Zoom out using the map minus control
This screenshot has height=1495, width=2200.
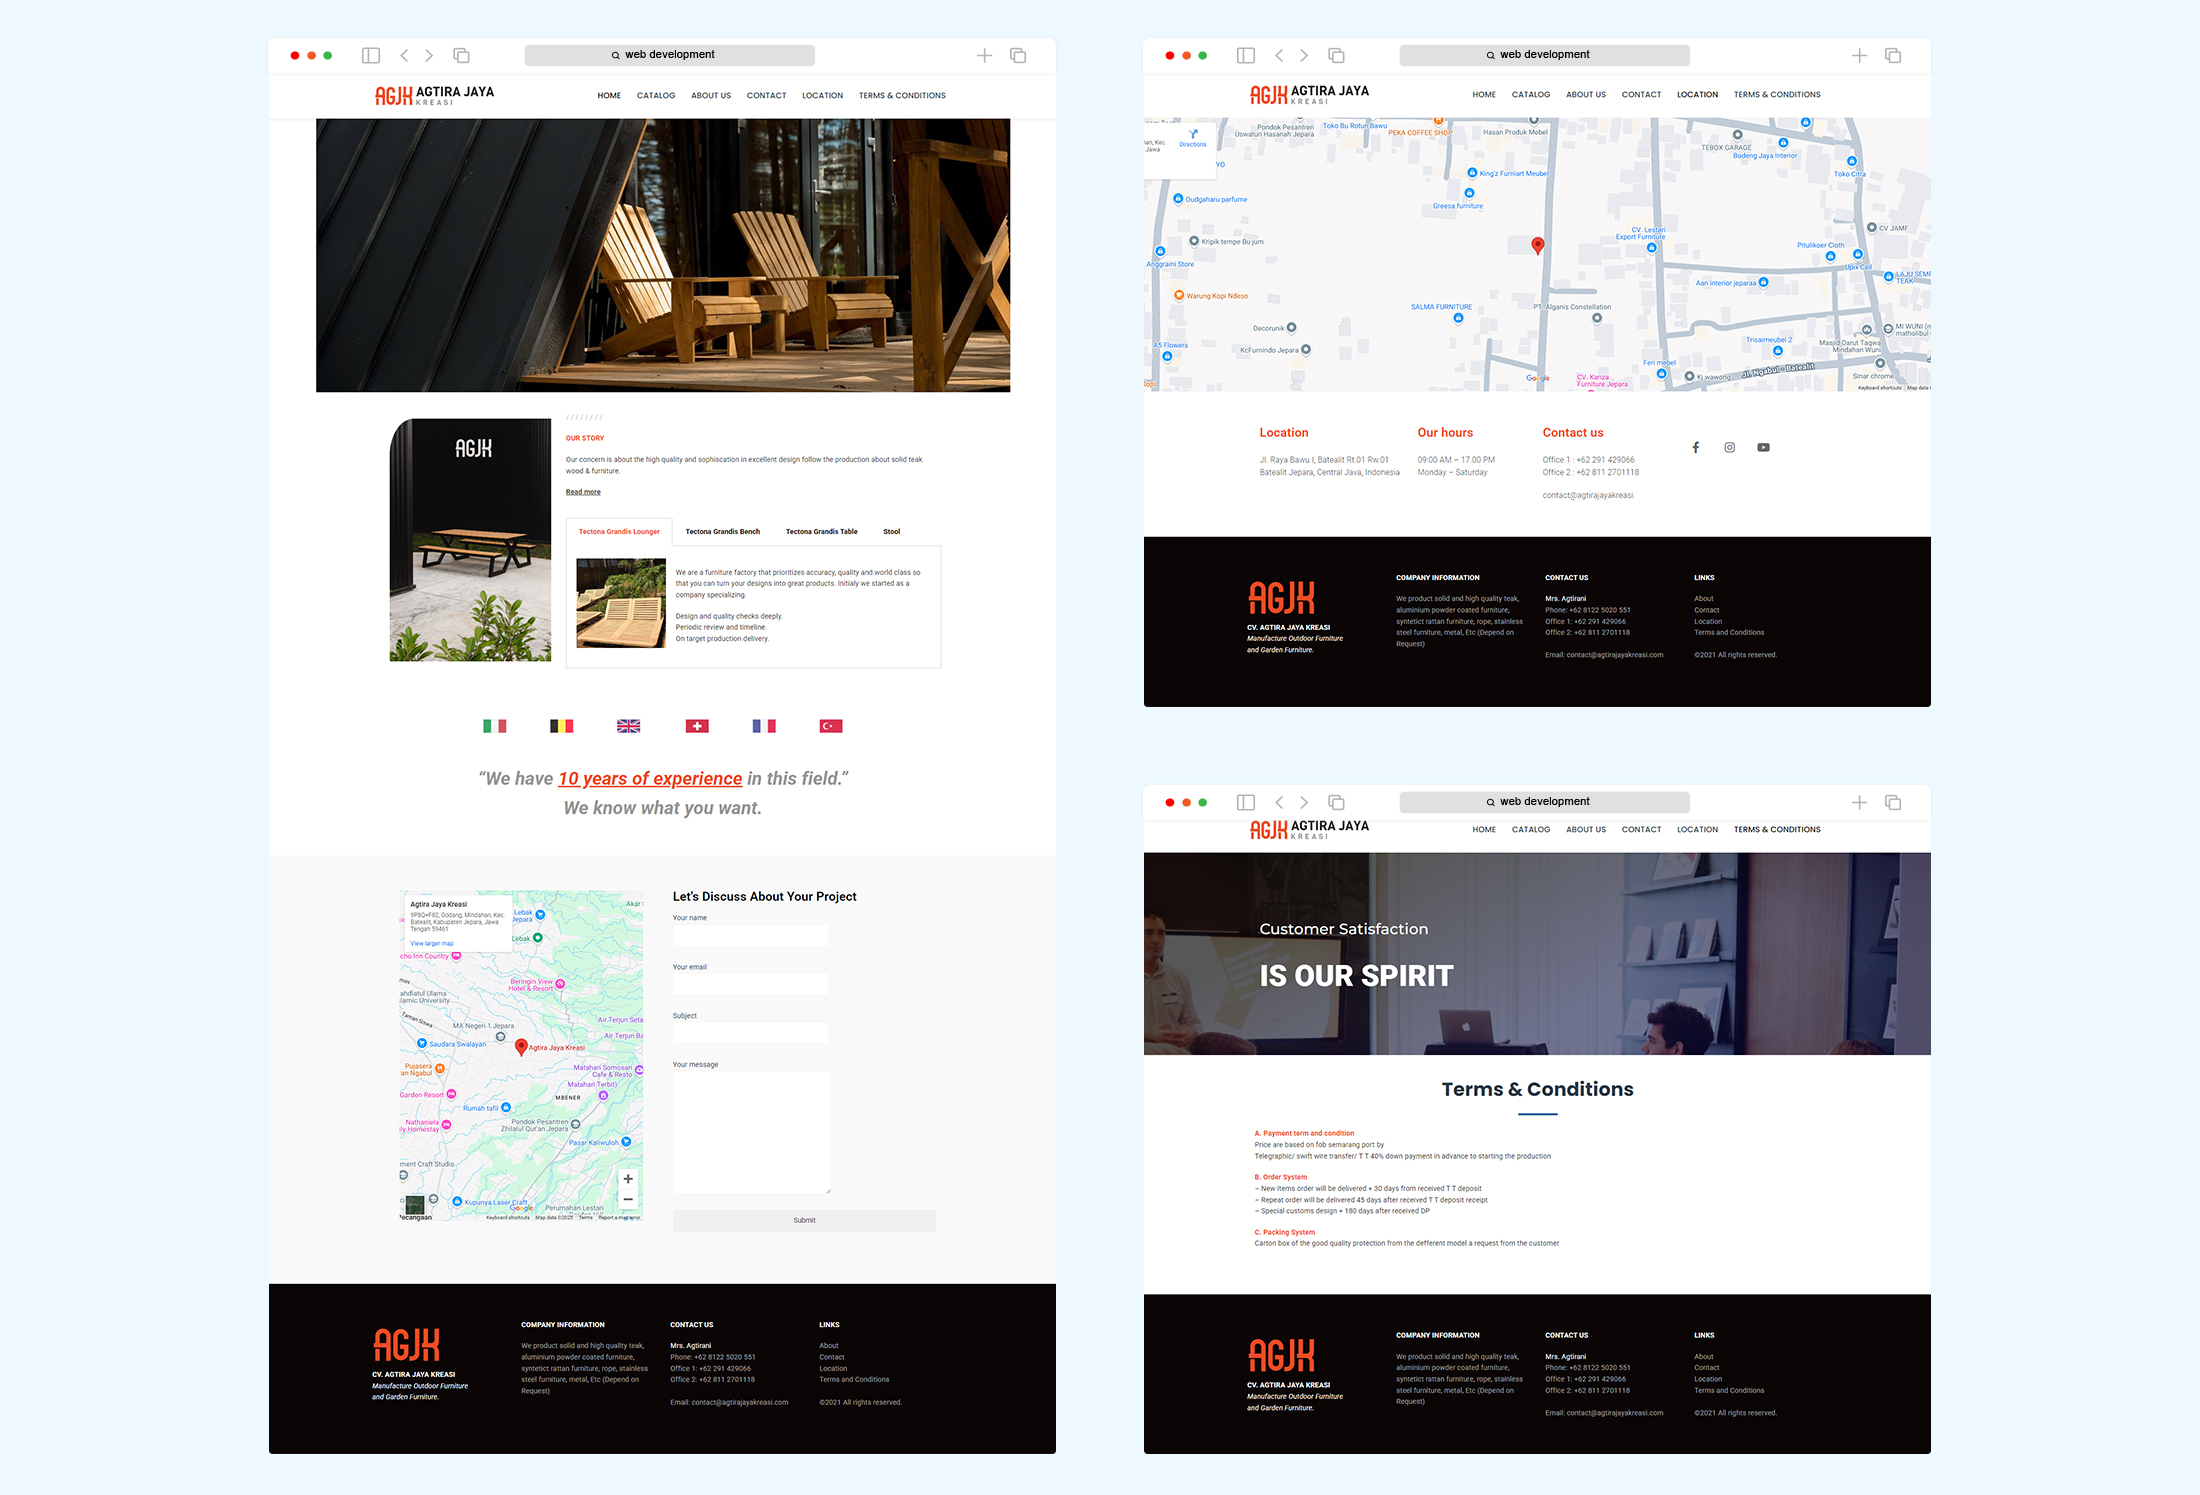[x=628, y=1199]
